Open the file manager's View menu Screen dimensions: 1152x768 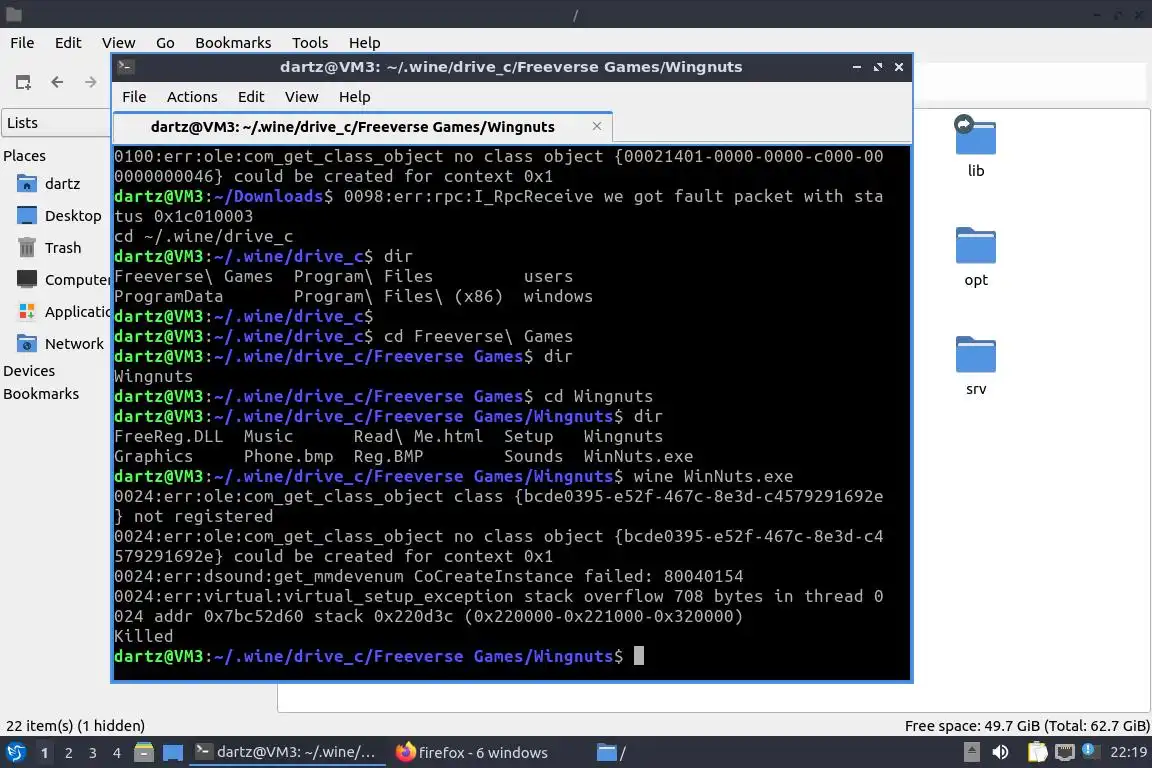tap(118, 43)
